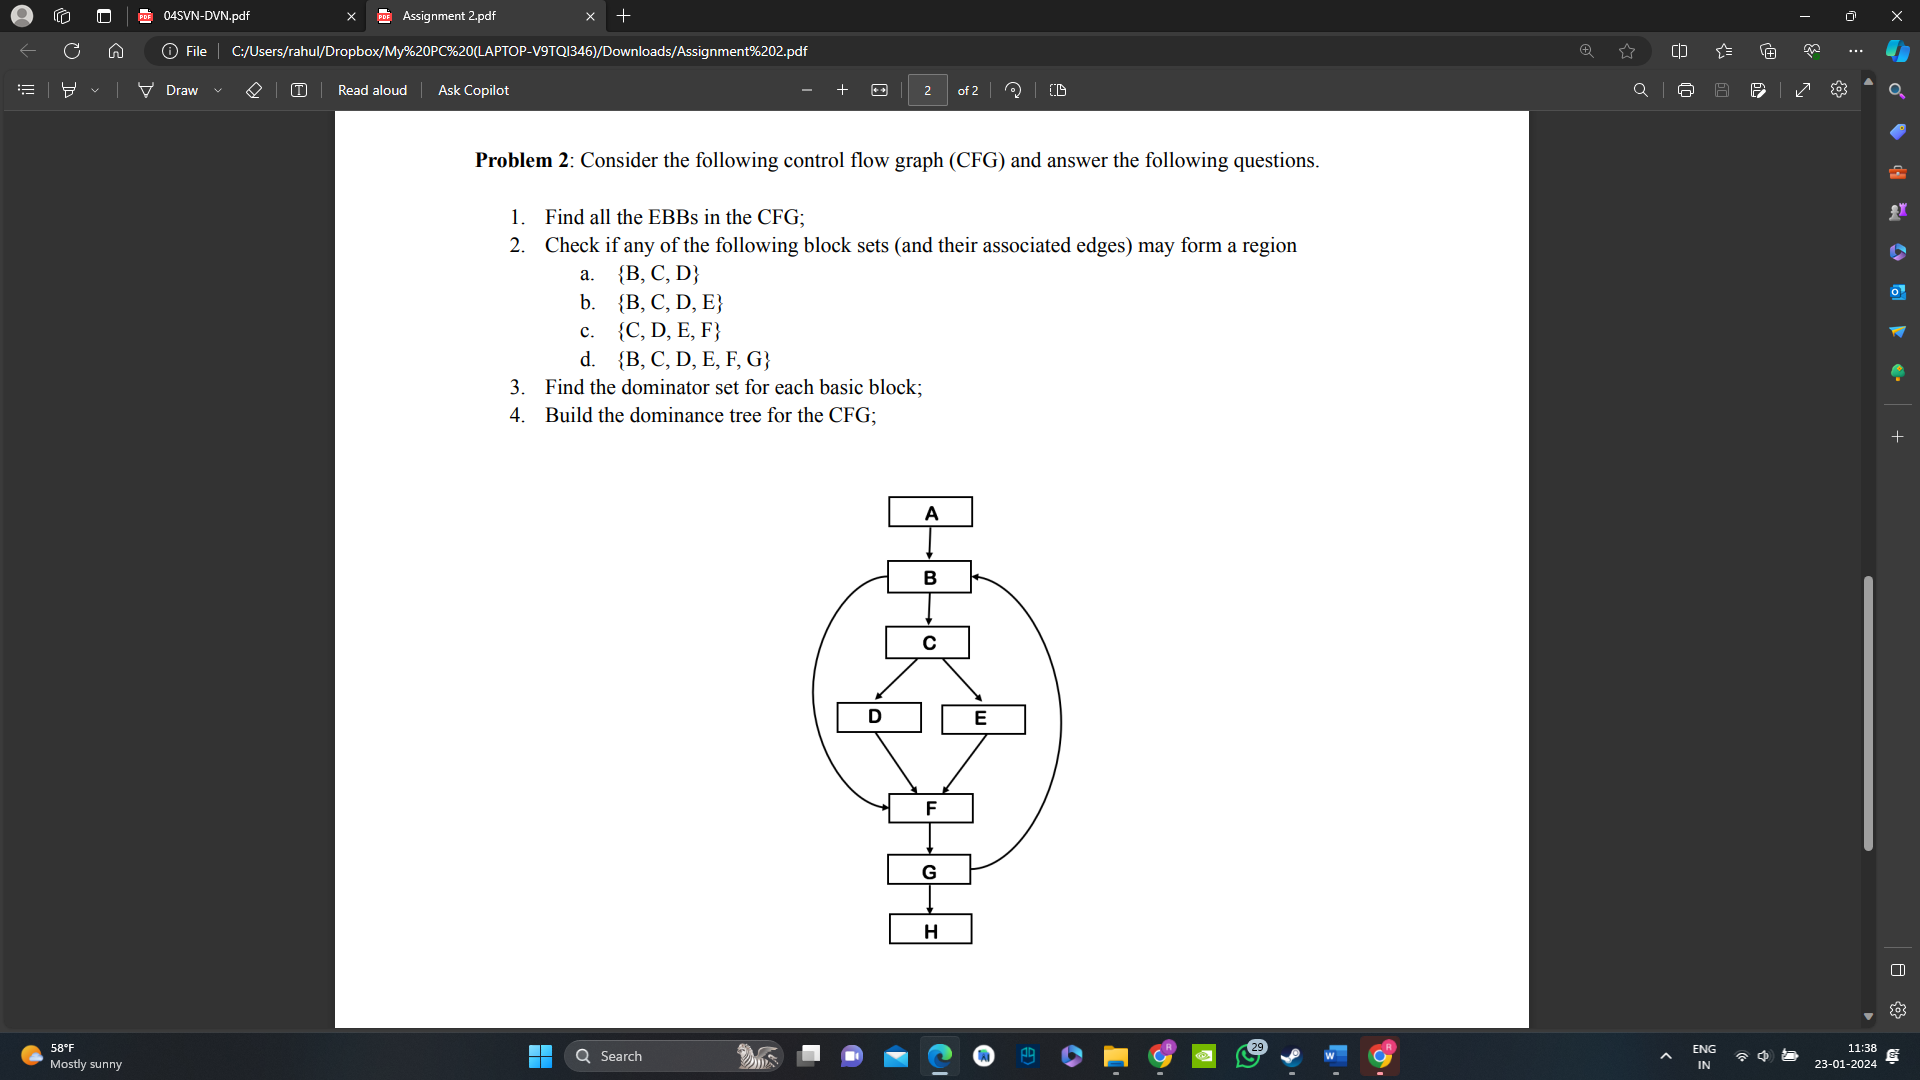Toggle two-page view layout
The height and width of the screenshot is (1080, 1920).
[1057, 90]
